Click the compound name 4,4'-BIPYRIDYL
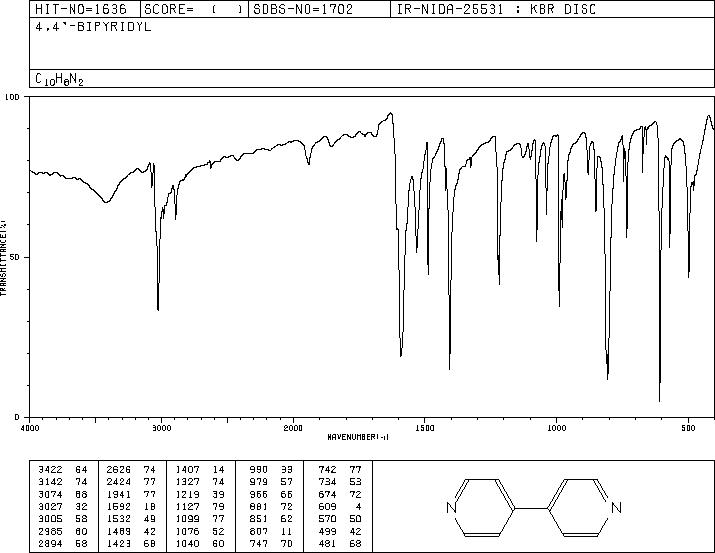Viewport: 715px width, 553px height. pyautogui.click(x=93, y=27)
